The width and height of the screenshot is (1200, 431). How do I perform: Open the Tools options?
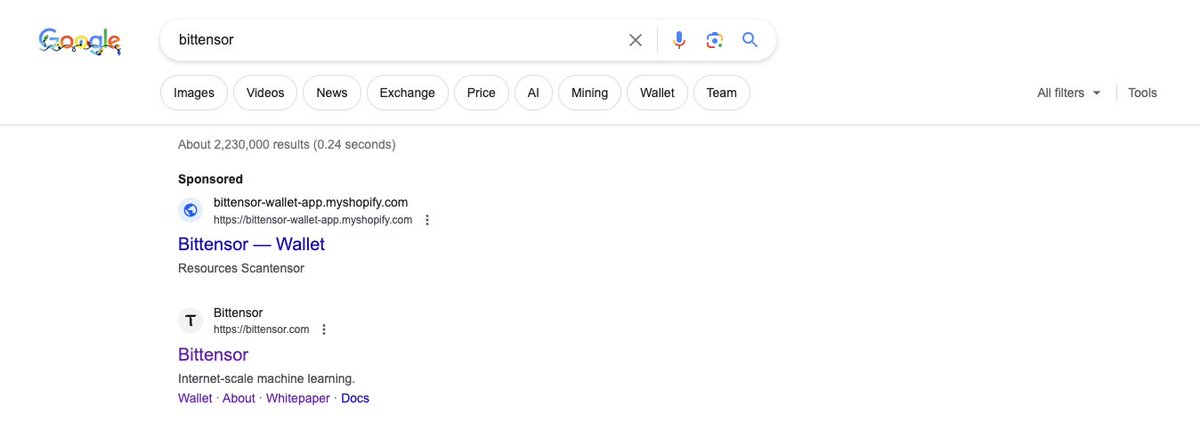(1142, 93)
